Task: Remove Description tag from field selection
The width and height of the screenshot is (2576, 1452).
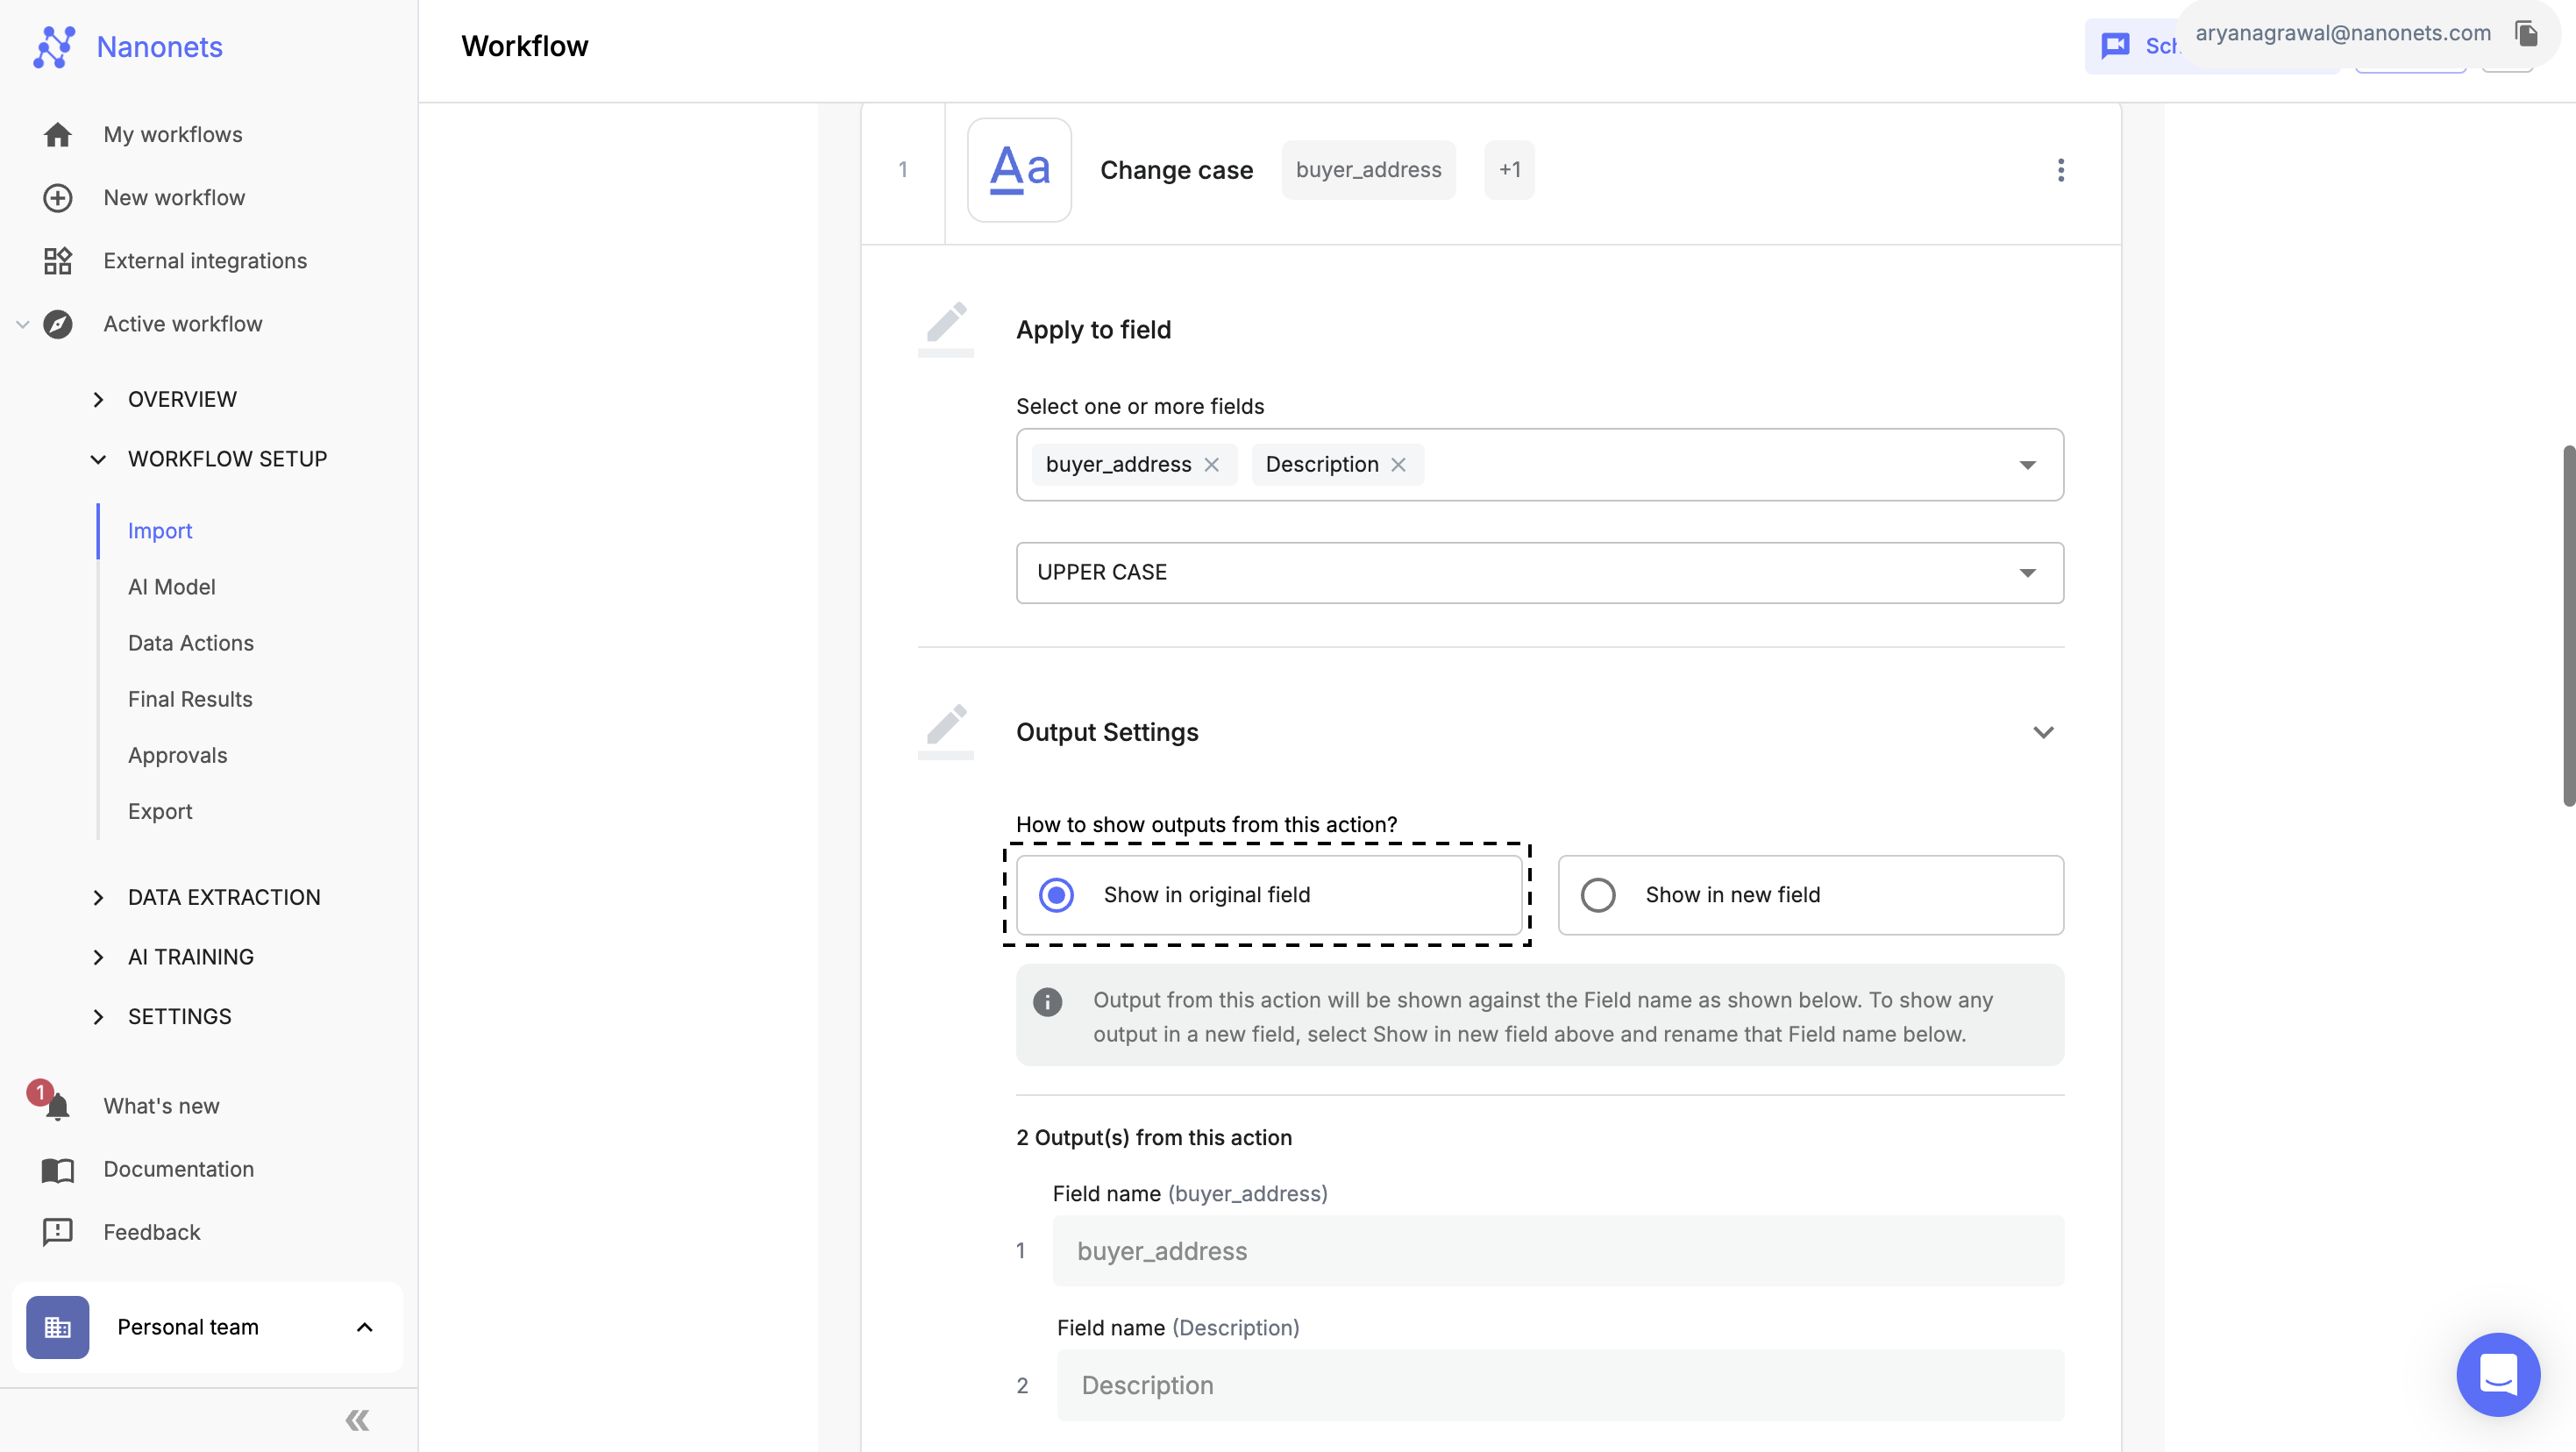Action: 1399,463
